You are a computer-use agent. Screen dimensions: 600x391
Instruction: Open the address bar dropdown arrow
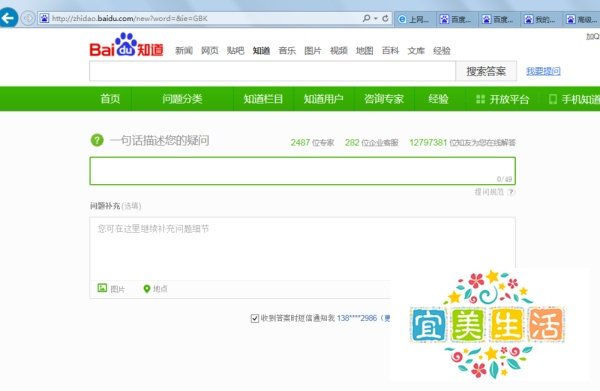[x=376, y=18]
